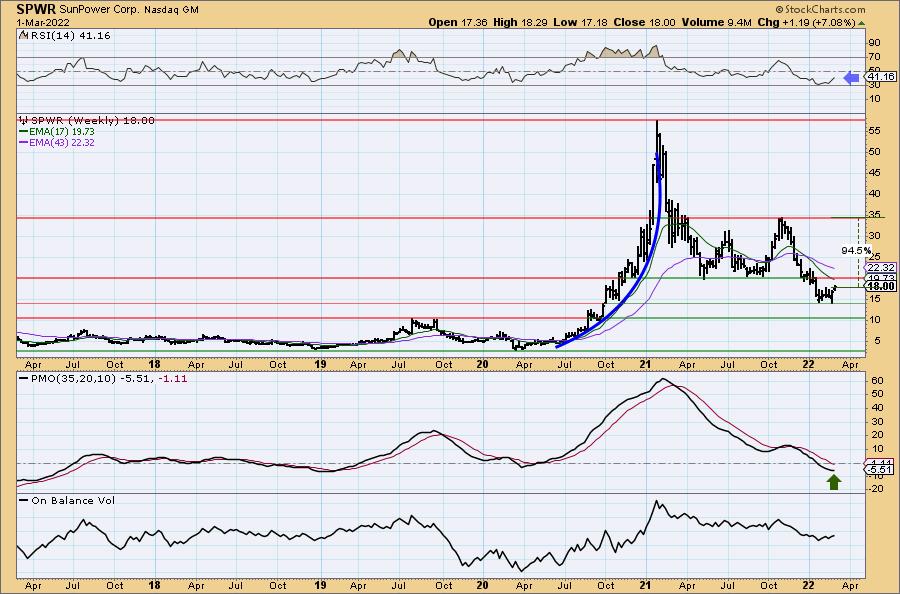
Task: Click the 41.16 RSI value tag on right axis
Action: 880,77
